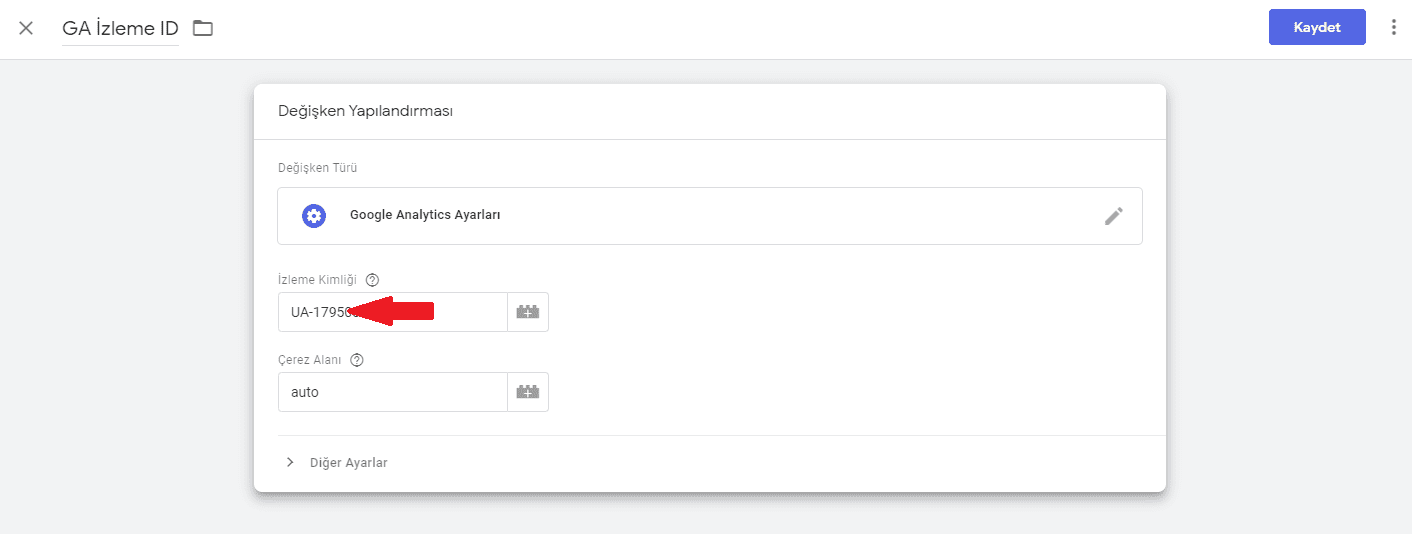This screenshot has height=534, width=1412.
Task: Save the variable with the Kaydet button
Action: (x=1316, y=28)
